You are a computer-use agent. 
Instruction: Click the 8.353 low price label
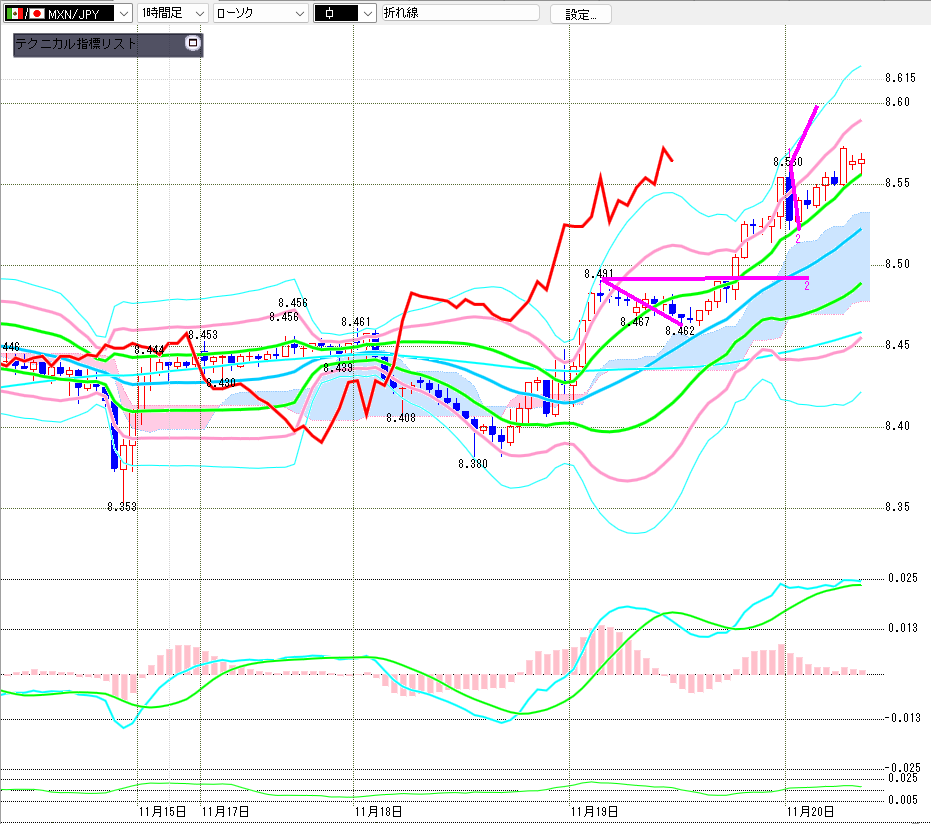pyautogui.click(x=122, y=507)
